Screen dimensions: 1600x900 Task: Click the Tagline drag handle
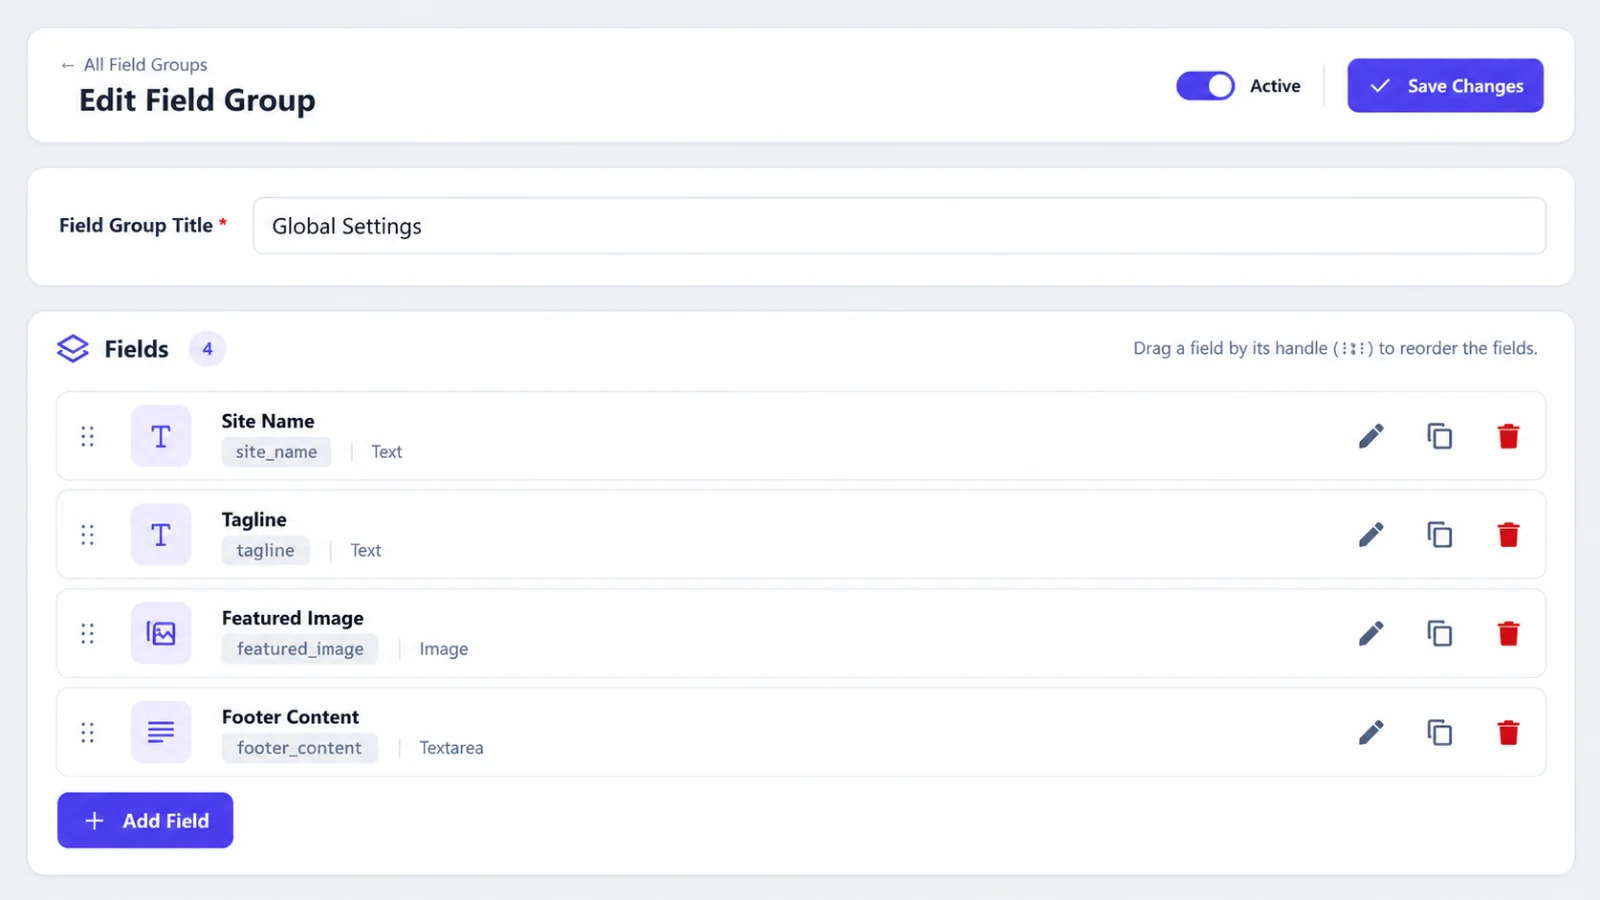pos(88,535)
